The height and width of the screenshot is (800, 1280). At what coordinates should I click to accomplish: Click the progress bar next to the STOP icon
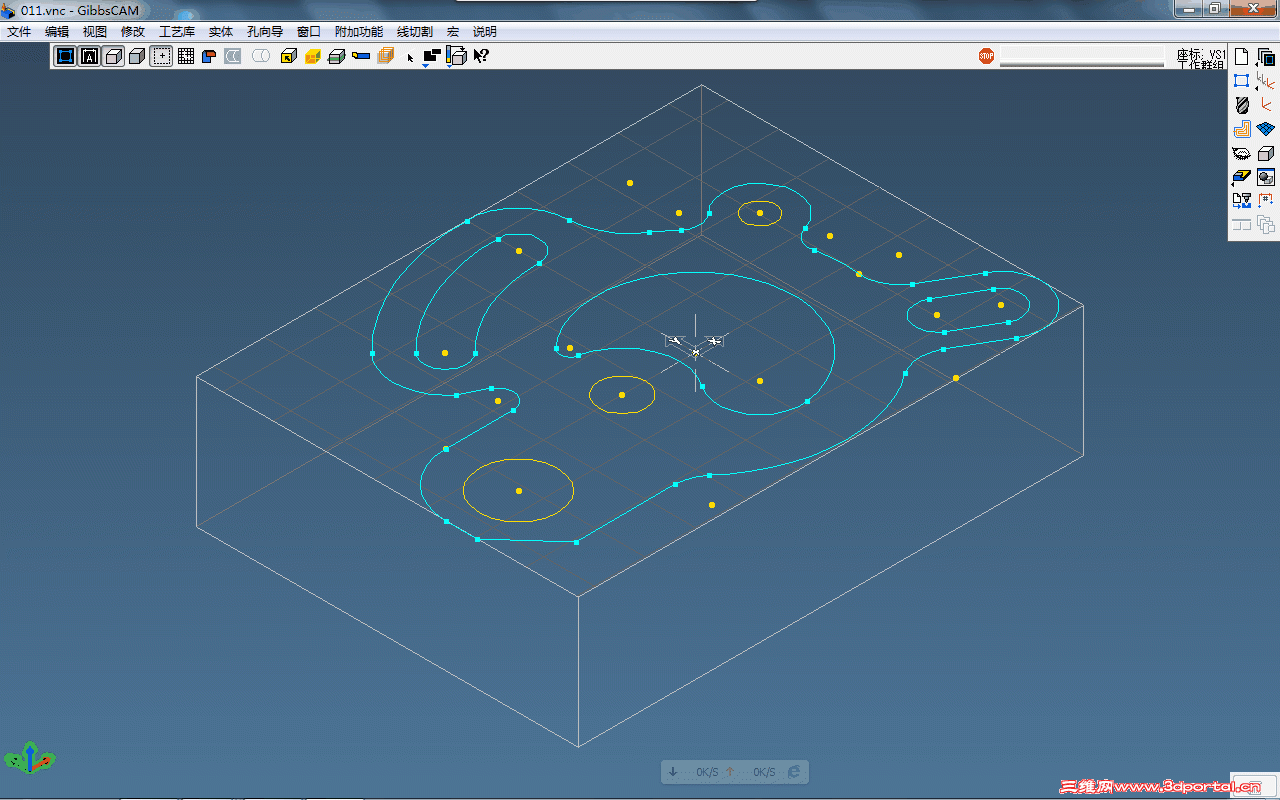[x=1080, y=56]
